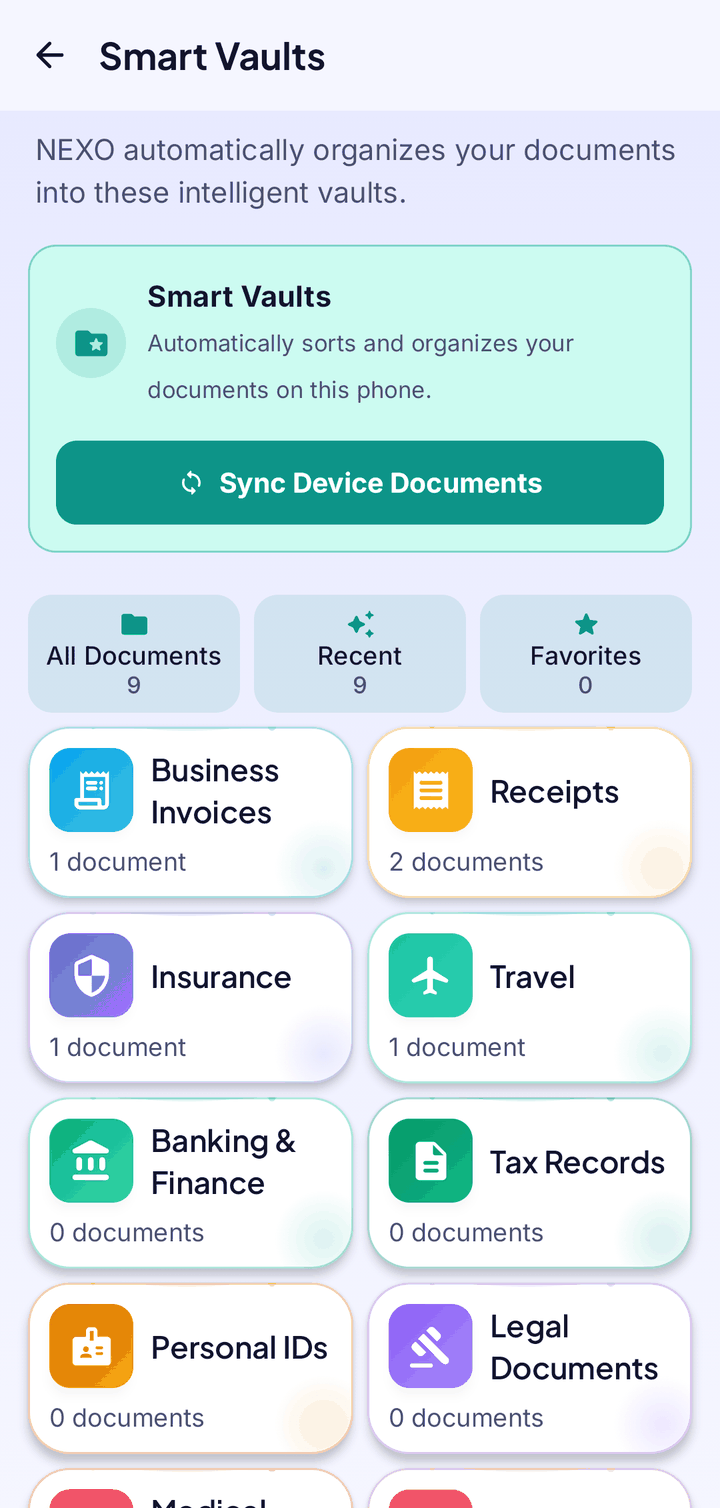This screenshot has height=1508, width=720.
Task: Click the Smart Vaults page title
Action: point(212,57)
